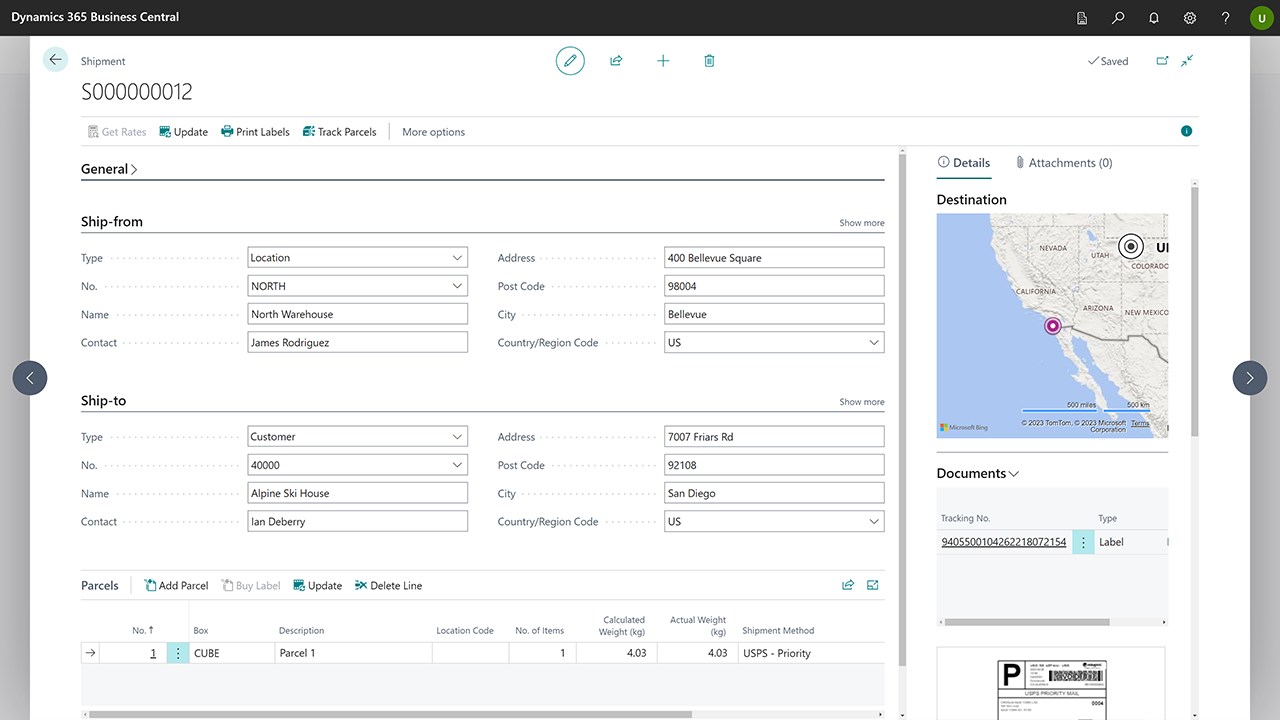Click Add Parcel action
This screenshot has width=1280, height=720.
point(176,586)
